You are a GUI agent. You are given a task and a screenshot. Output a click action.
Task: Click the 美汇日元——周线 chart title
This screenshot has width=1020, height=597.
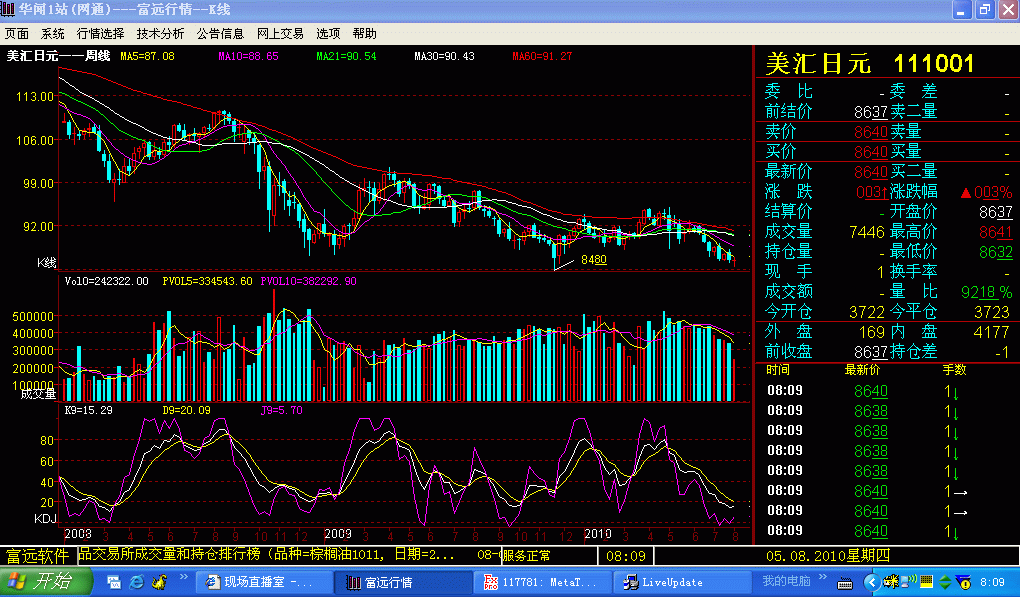click(58, 56)
